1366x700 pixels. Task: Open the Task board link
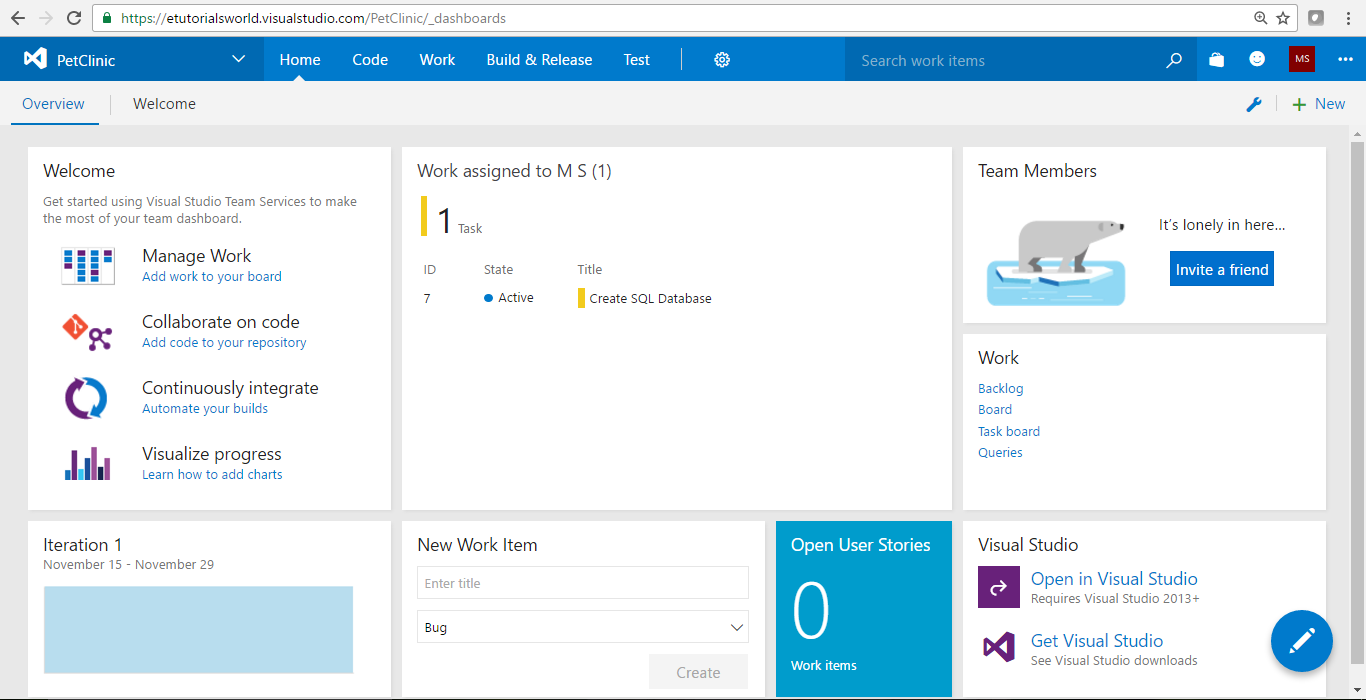point(1009,432)
